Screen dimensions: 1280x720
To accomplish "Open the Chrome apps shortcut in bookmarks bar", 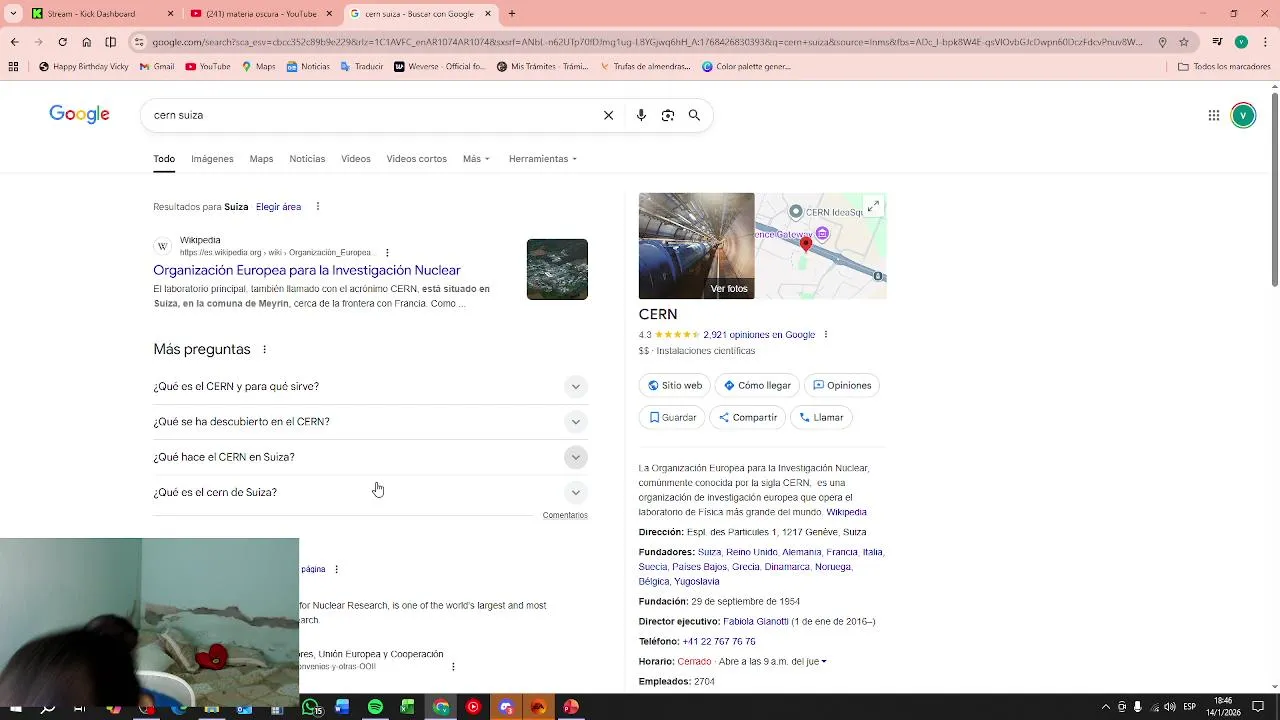I will 13,67.
